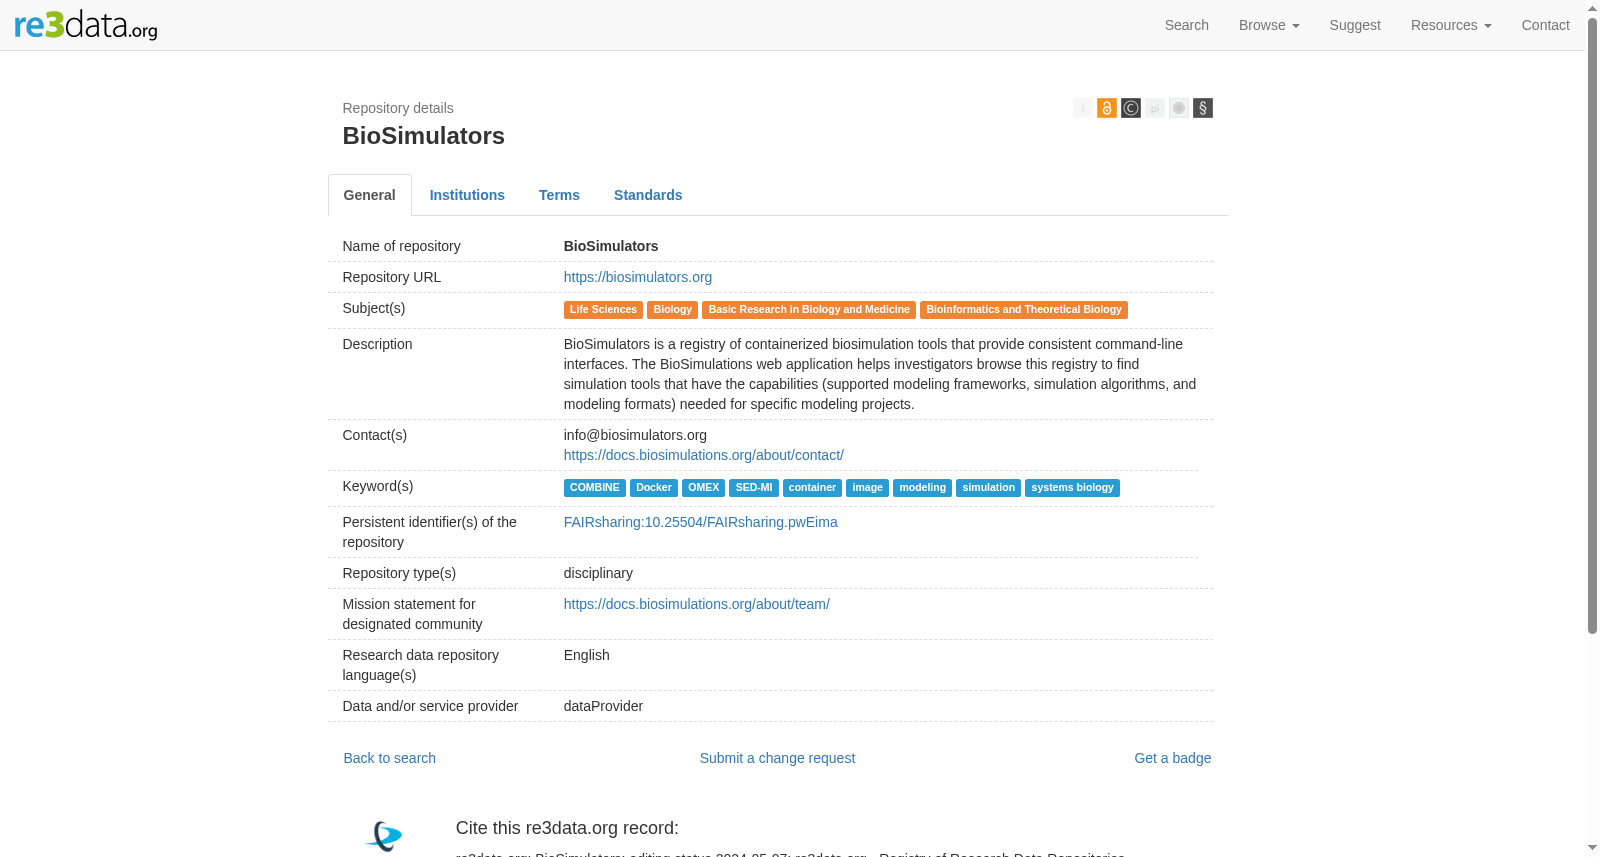This screenshot has width=1600, height=857.
Task: Select the General tab
Action: click(x=370, y=195)
